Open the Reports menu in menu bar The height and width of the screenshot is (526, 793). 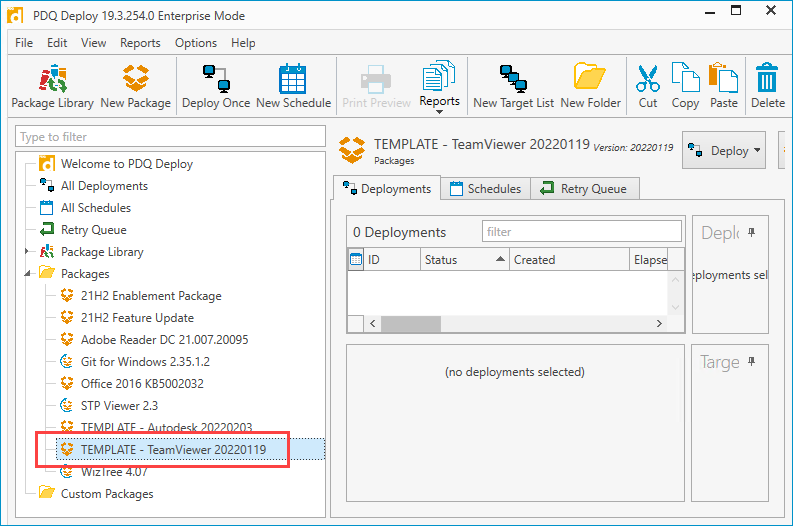[140, 43]
